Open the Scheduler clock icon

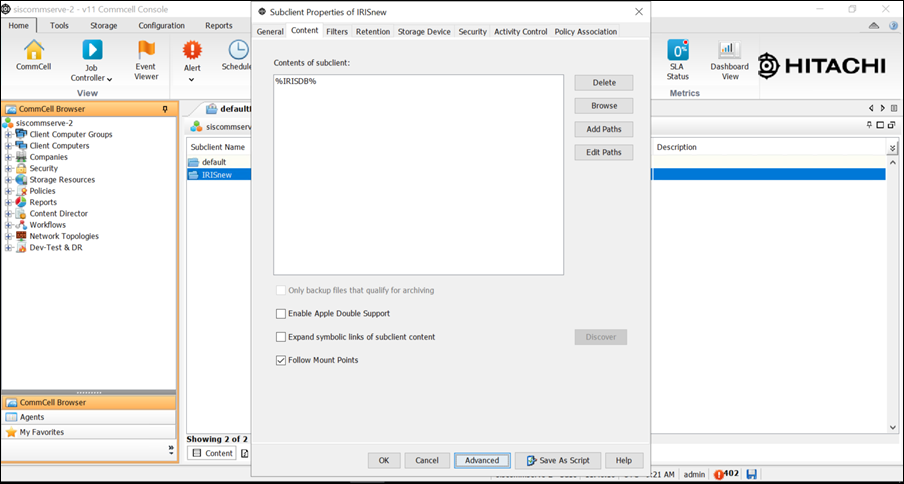[x=238, y=50]
